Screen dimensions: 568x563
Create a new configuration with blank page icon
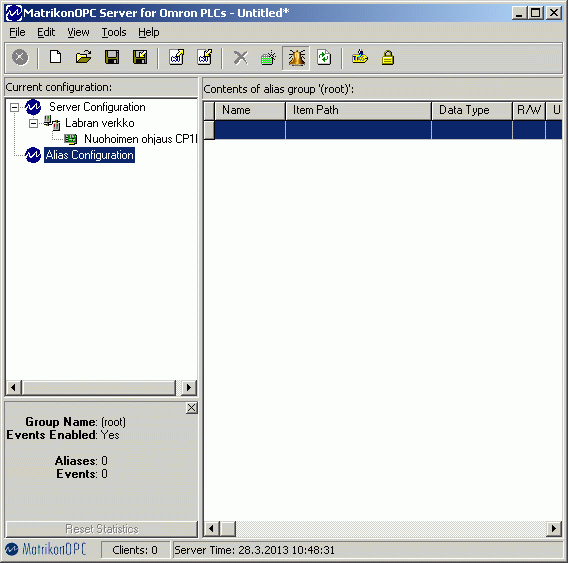click(55, 57)
